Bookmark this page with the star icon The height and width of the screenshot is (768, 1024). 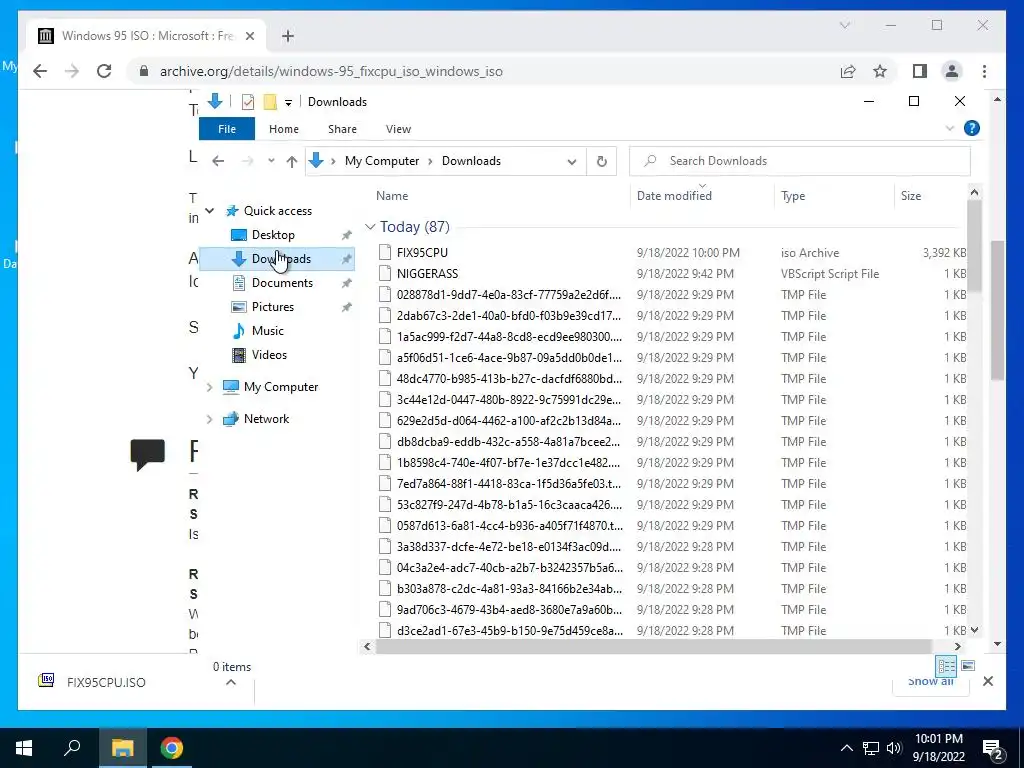click(x=880, y=71)
